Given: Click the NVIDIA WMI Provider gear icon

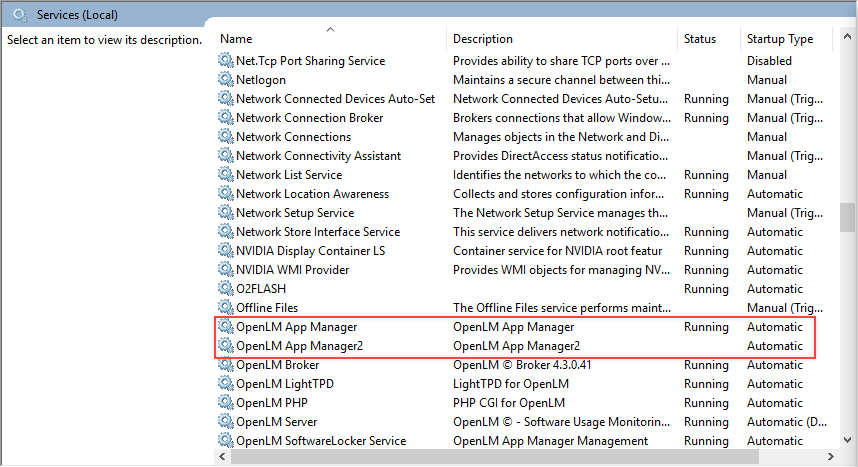Looking at the screenshot, I should (226, 270).
